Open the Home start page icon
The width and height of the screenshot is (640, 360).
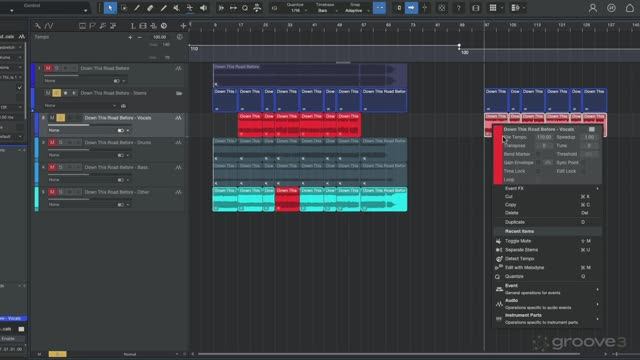tap(630, 8)
